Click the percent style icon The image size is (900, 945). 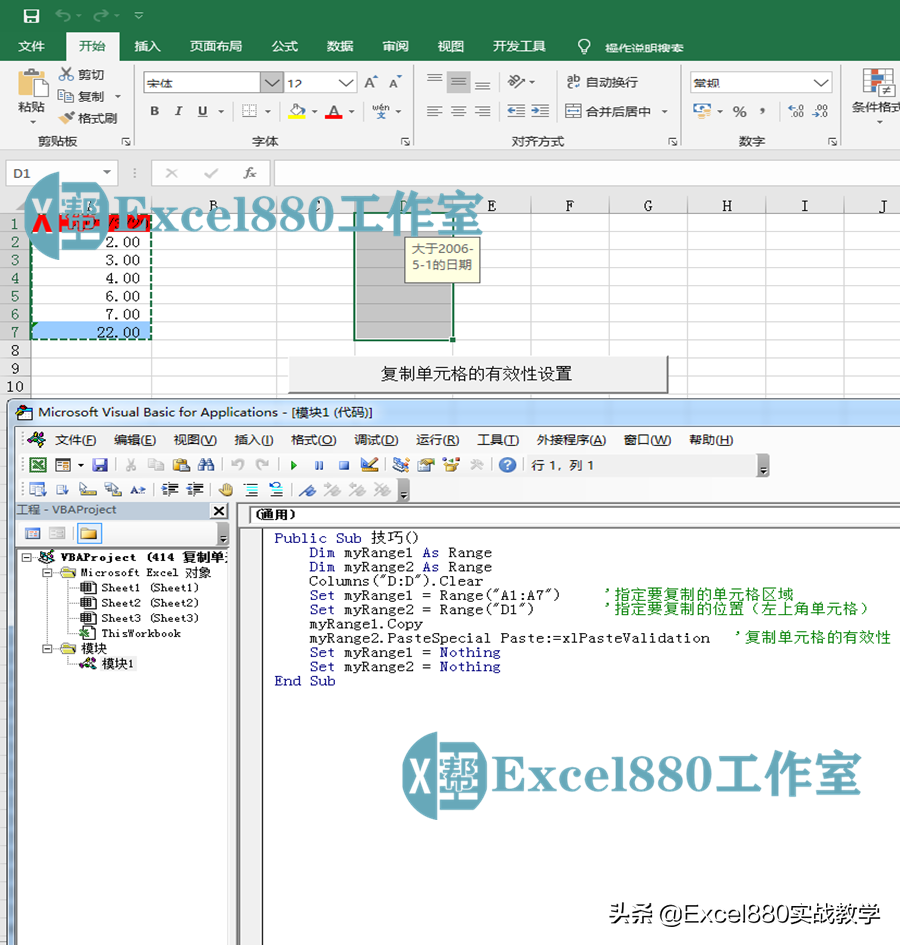[x=740, y=111]
